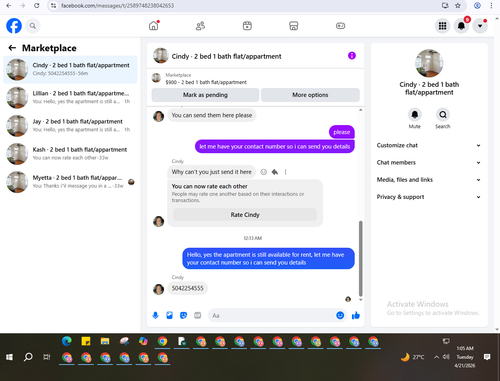Mute the conversation with bell icon
The height and width of the screenshot is (381, 500).
[415, 115]
